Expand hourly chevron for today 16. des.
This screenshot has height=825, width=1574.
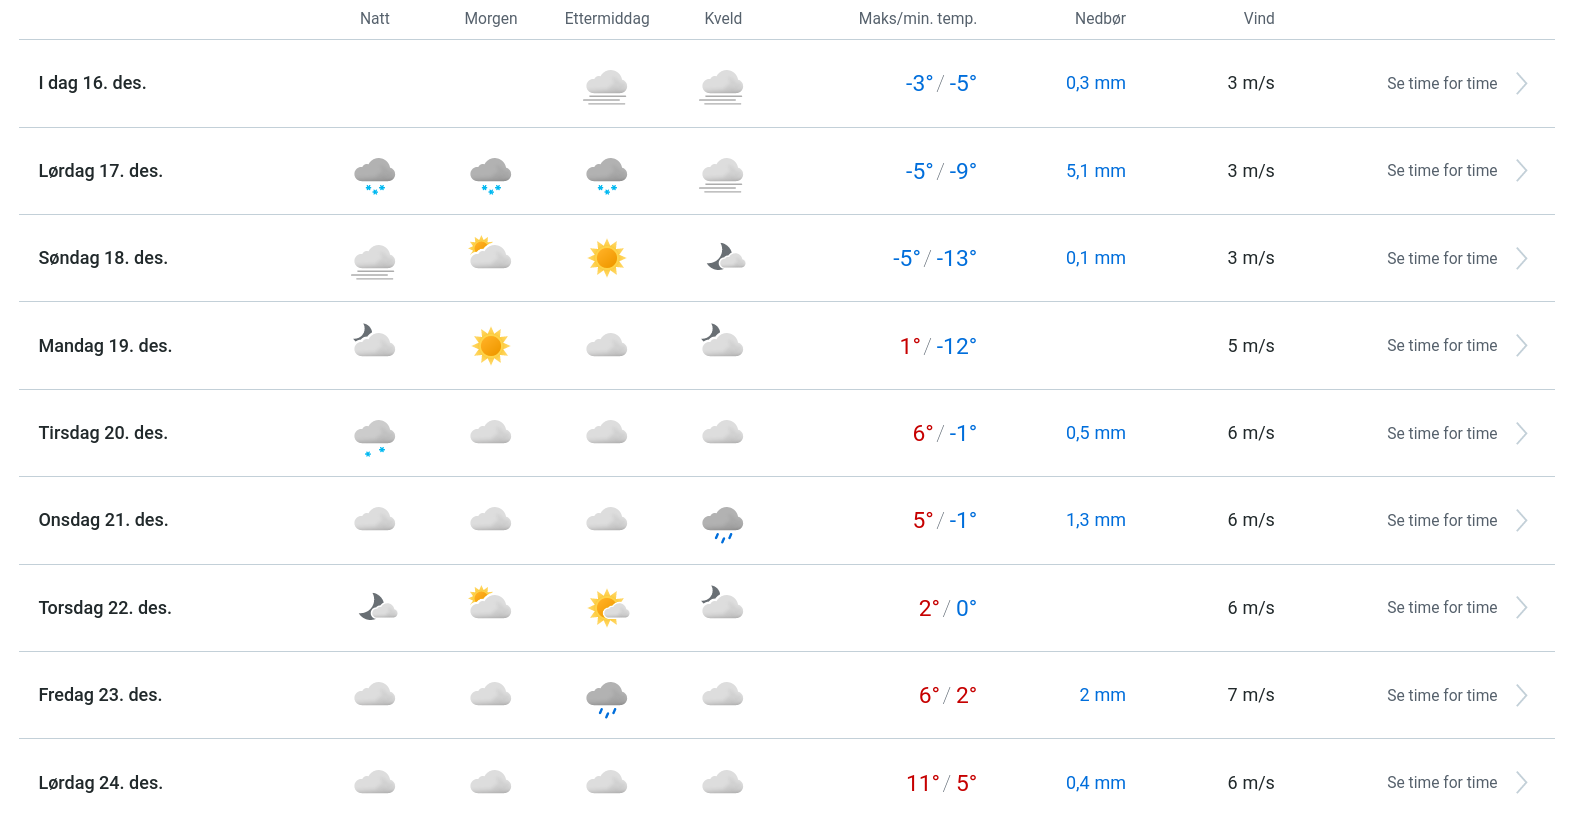click(x=1521, y=84)
